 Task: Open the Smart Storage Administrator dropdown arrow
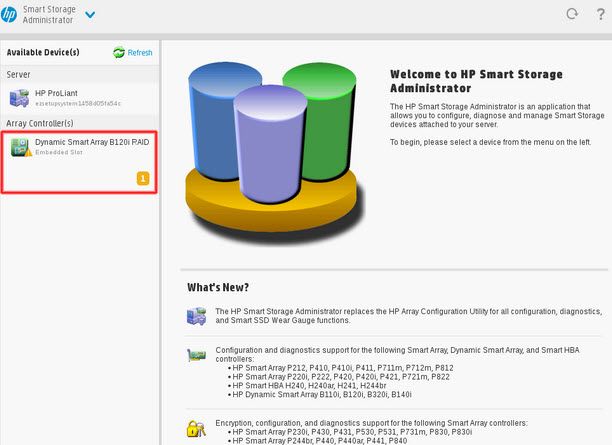[x=91, y=14]
